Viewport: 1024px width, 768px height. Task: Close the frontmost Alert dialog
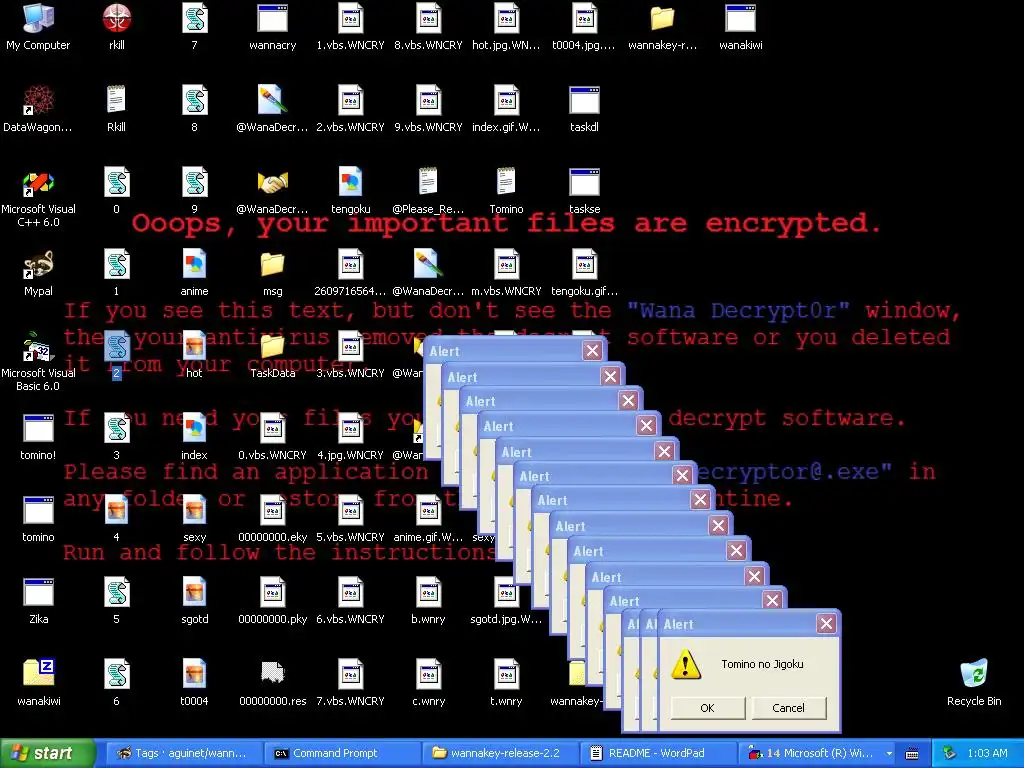[x=826, y=624]
